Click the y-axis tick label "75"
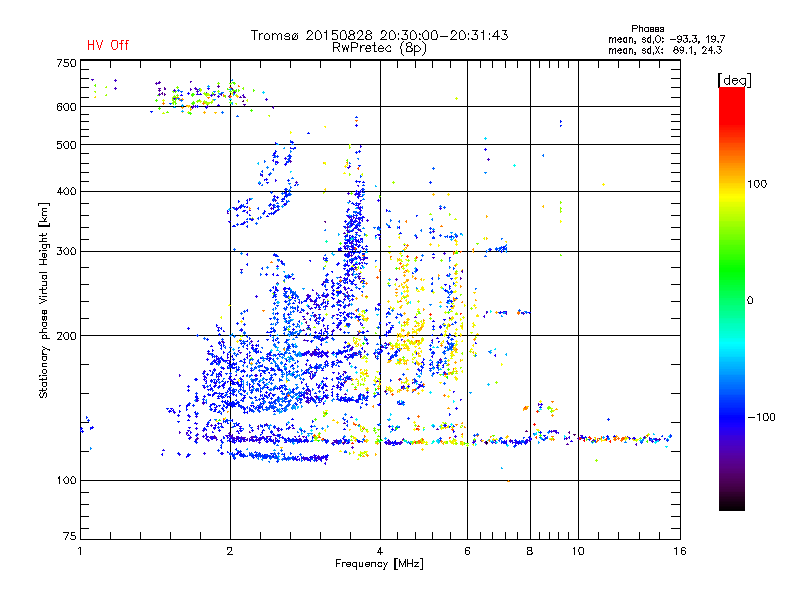Screen dimensions: 800x600 [x=70, y=536]
